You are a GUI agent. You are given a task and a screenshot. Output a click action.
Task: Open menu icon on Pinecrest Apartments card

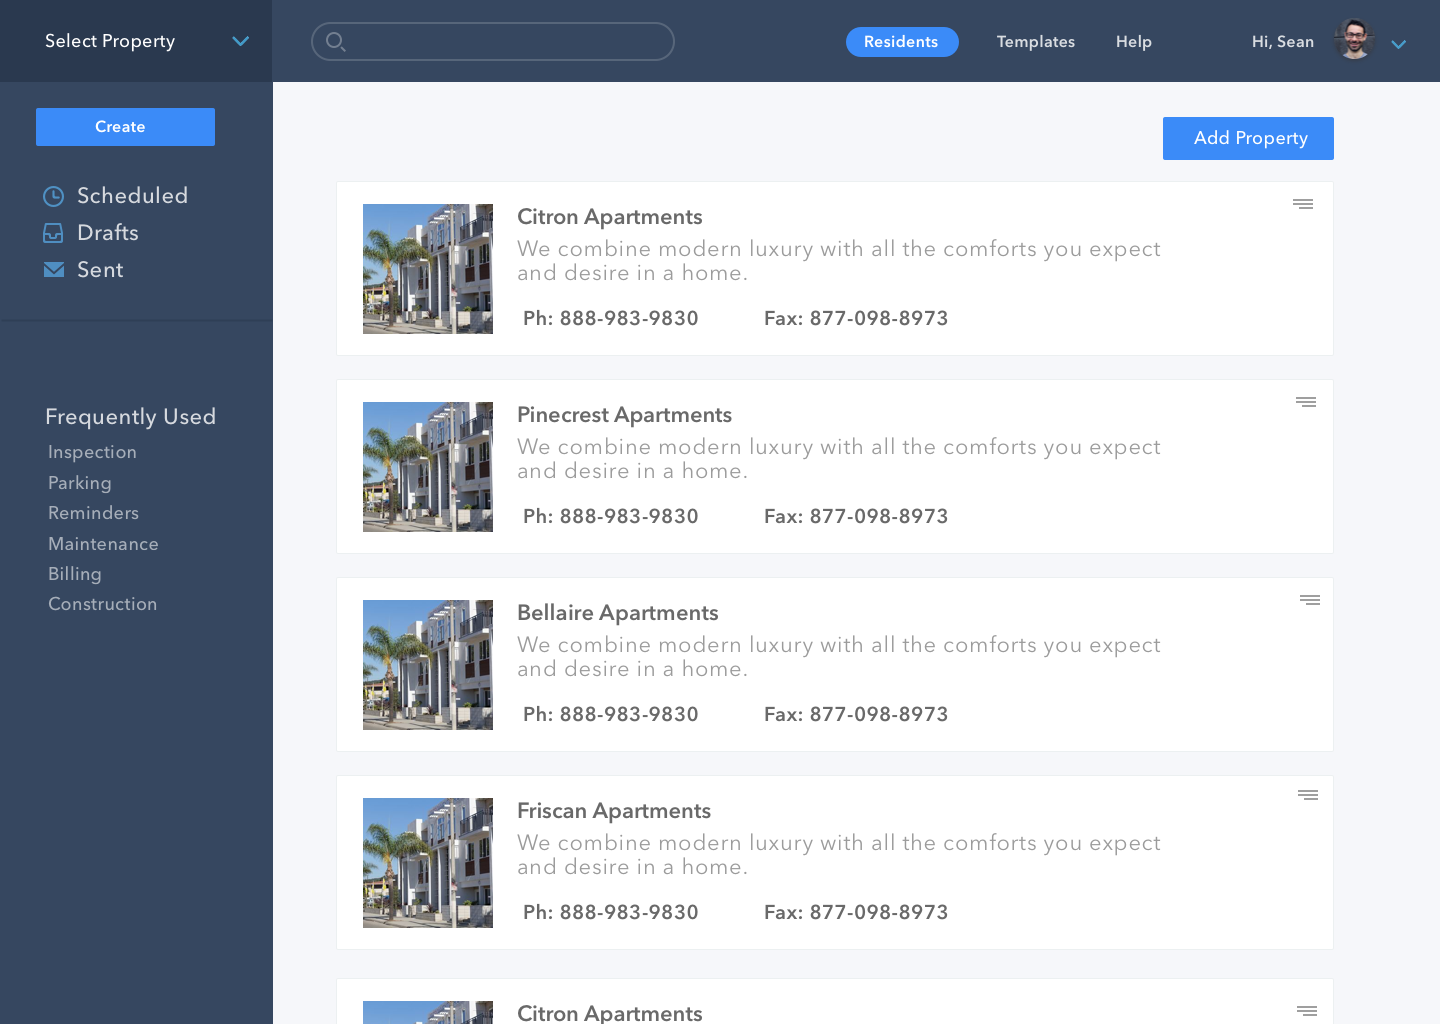coord(1305,402)
